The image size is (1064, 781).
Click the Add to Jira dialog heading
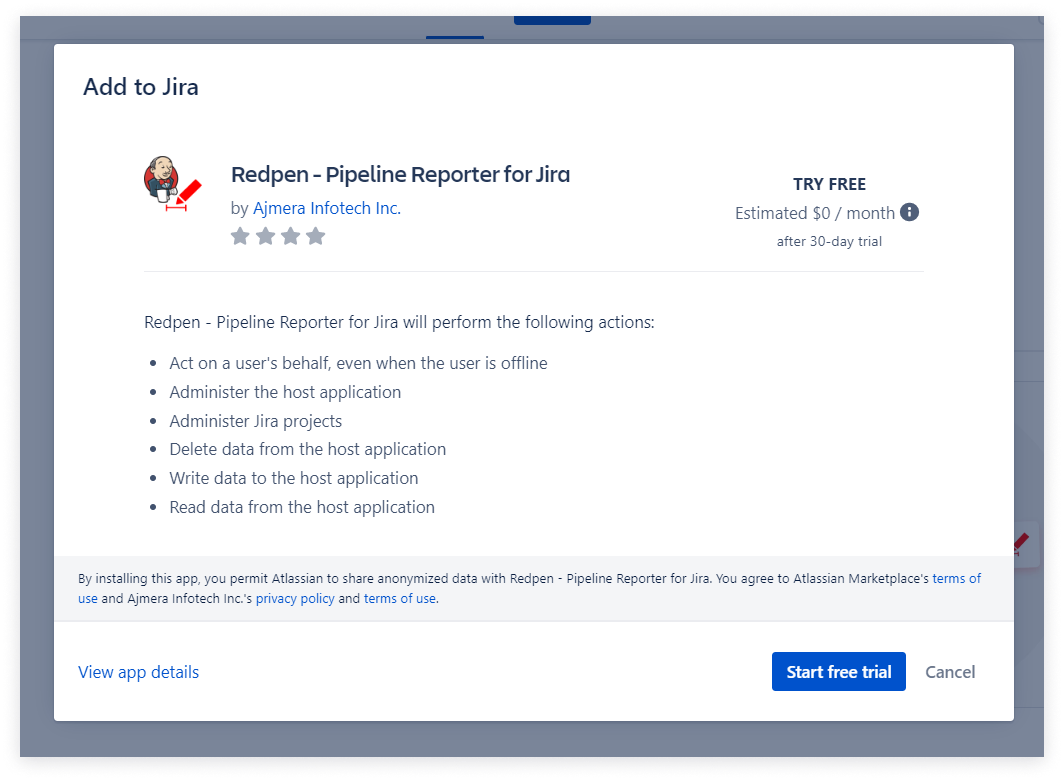[140, 87]
